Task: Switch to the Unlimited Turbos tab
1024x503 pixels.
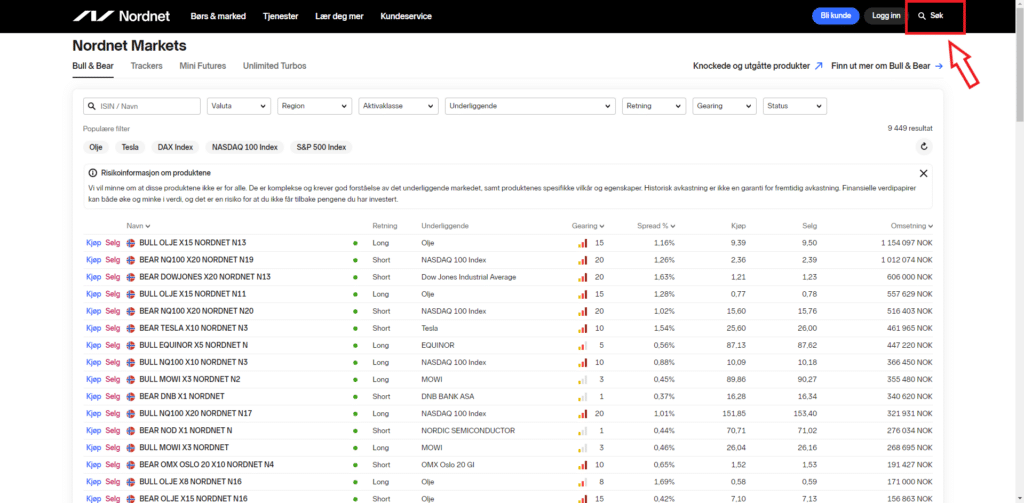Action: tap(274, 66)
